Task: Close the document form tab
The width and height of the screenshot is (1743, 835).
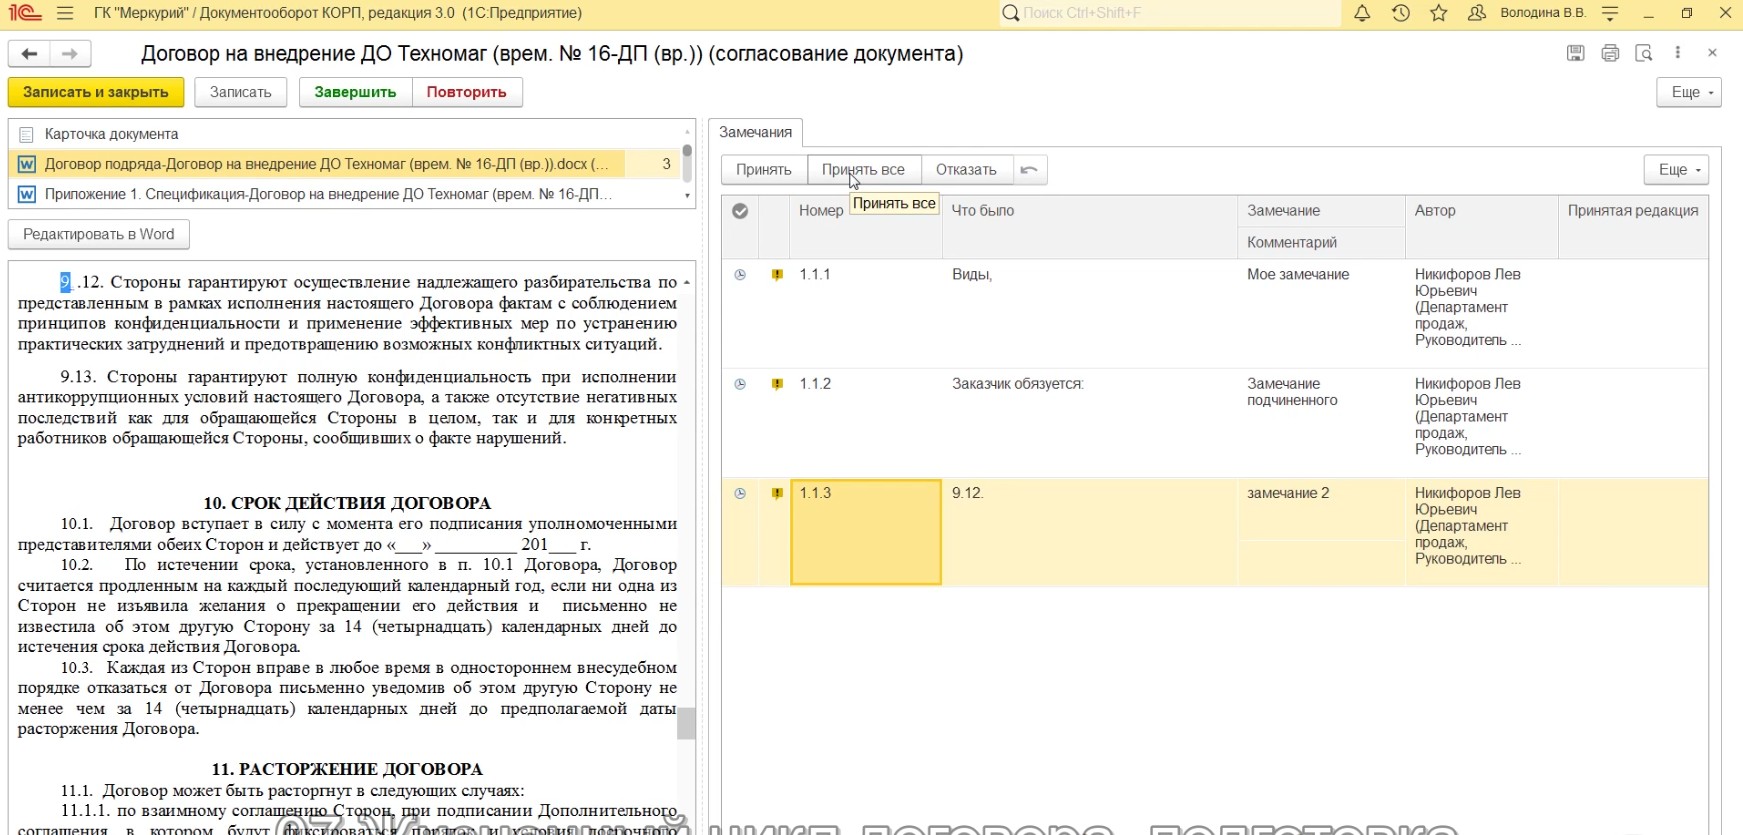Action: point(1712,53)
